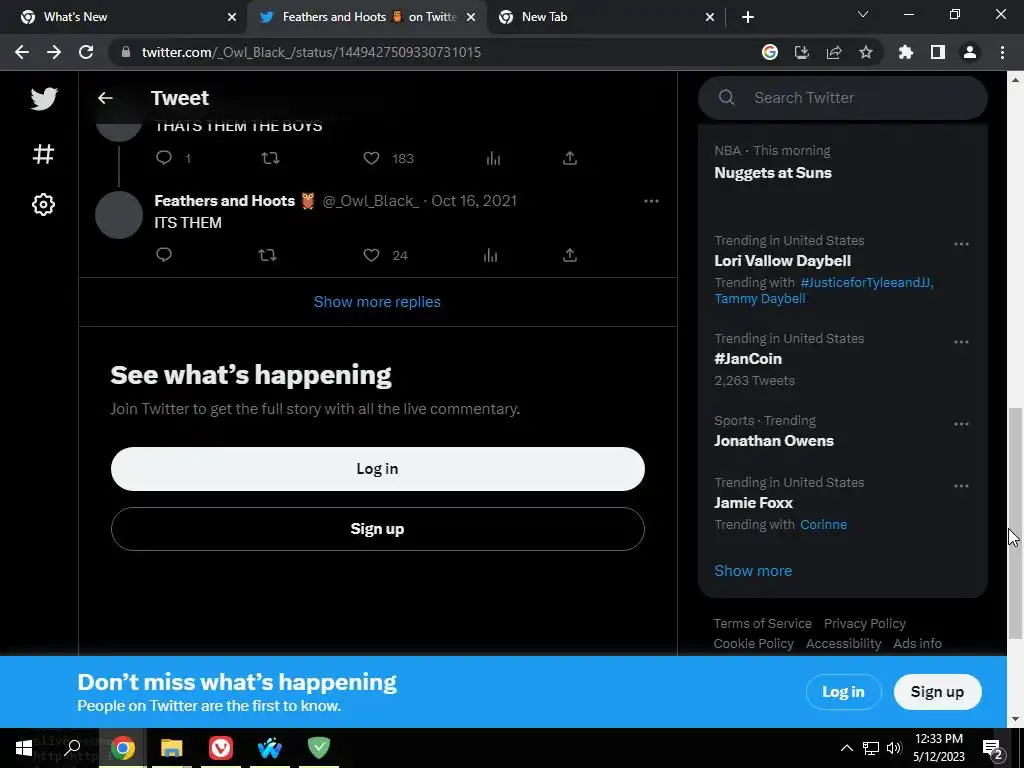Open the #JanCoin trend
The width and height of the screenshot is (1024, 768).
click(748, 359)
